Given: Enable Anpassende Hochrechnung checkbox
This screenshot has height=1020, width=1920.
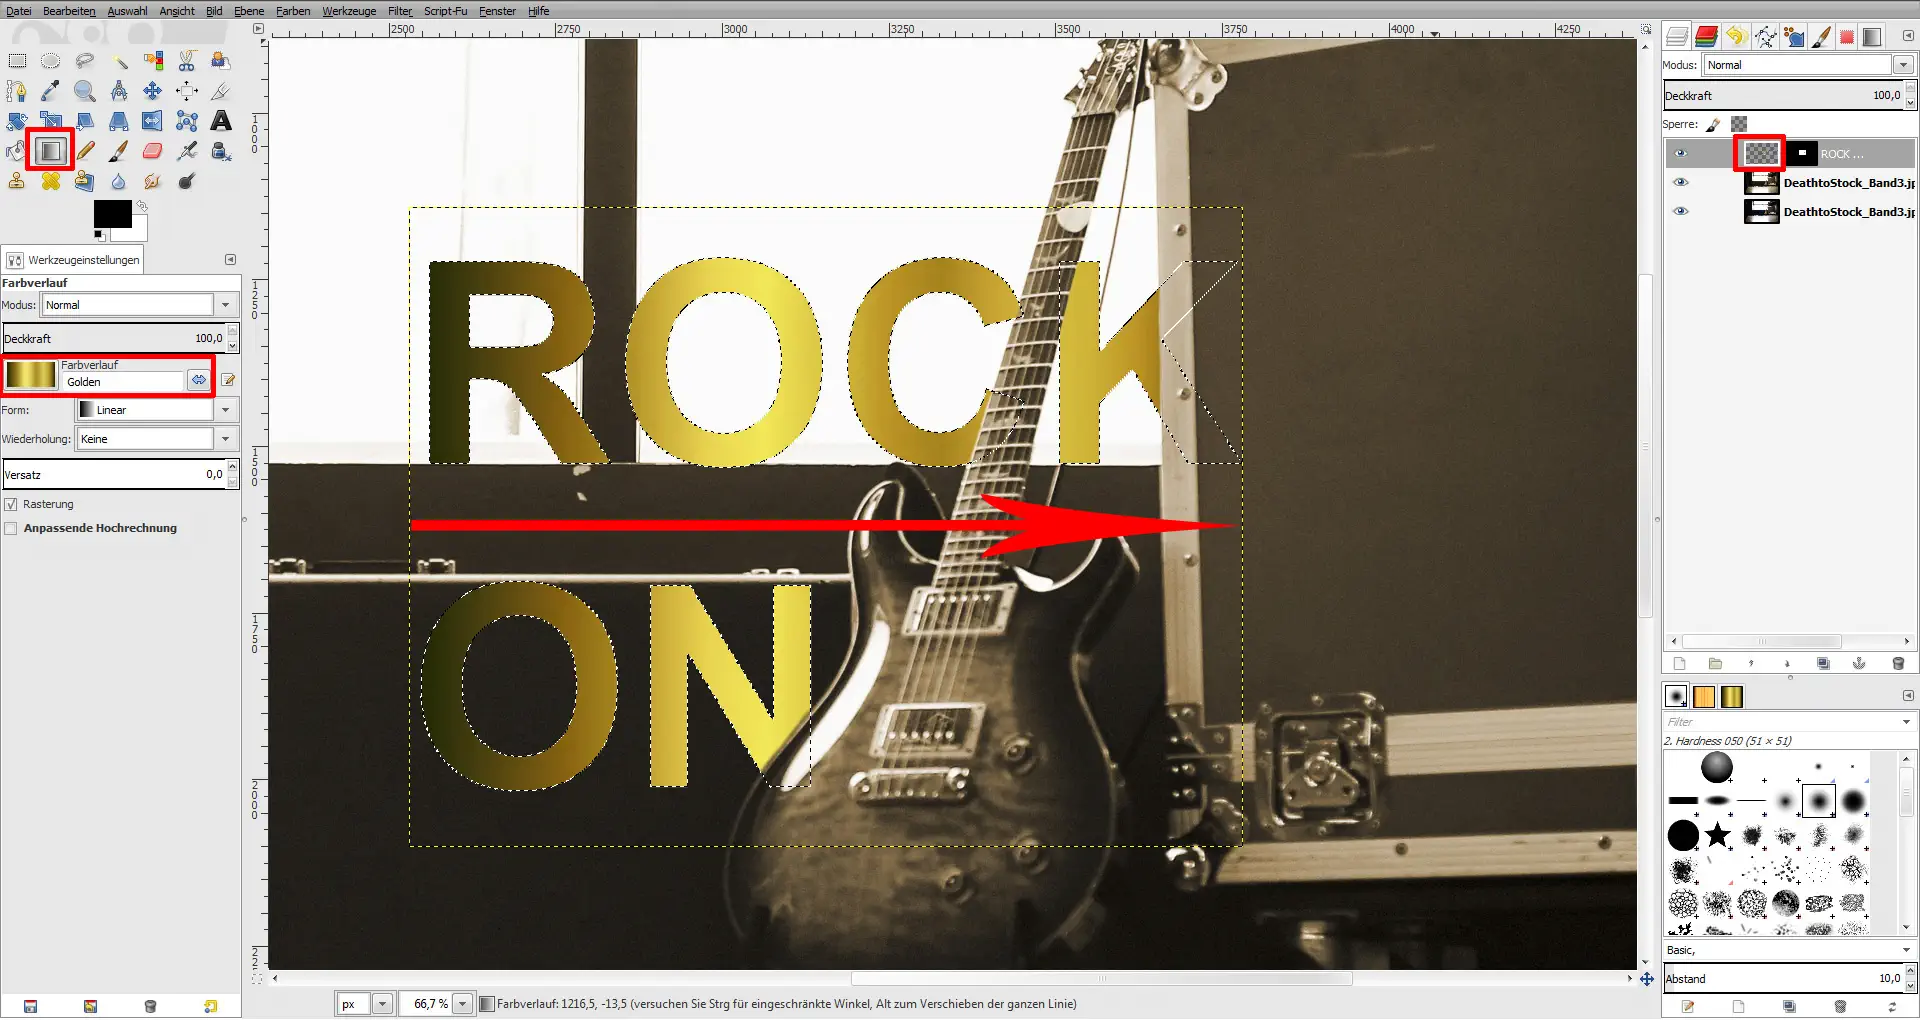Looking at the screenshot, I should pyautogui.click(x=11, y=529).
